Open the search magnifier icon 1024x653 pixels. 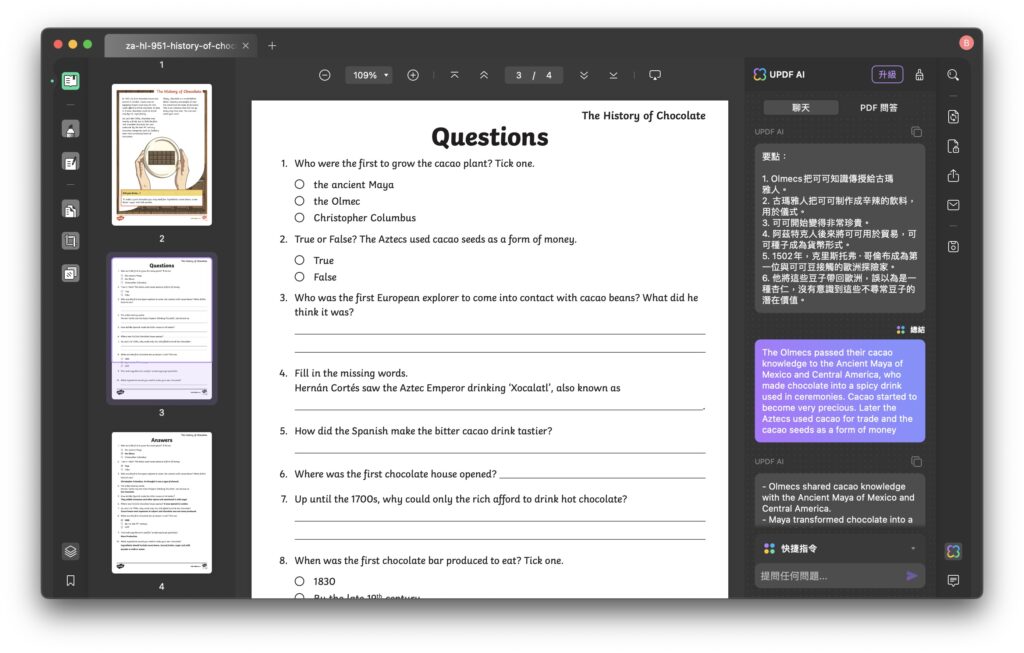point(953,75)
